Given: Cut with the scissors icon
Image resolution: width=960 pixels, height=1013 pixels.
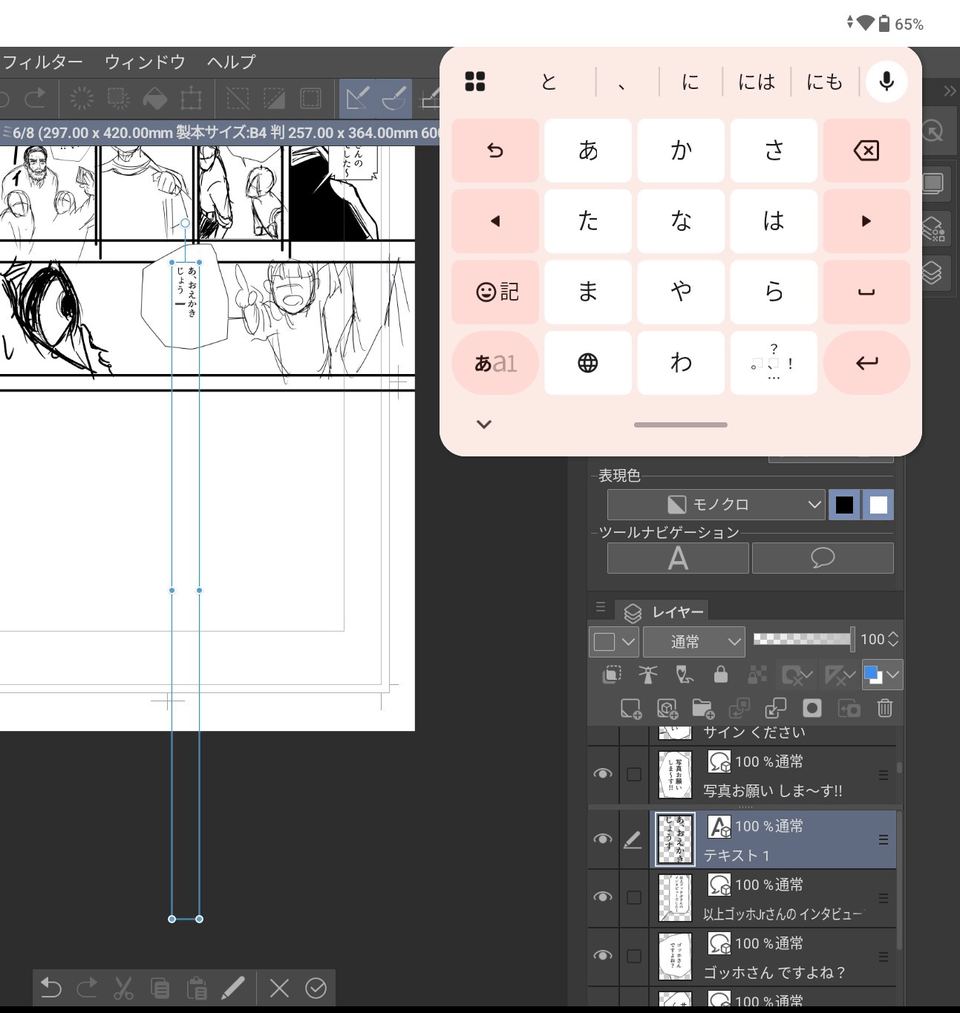Looking at the screenshot, I should (x=123, y=988).
